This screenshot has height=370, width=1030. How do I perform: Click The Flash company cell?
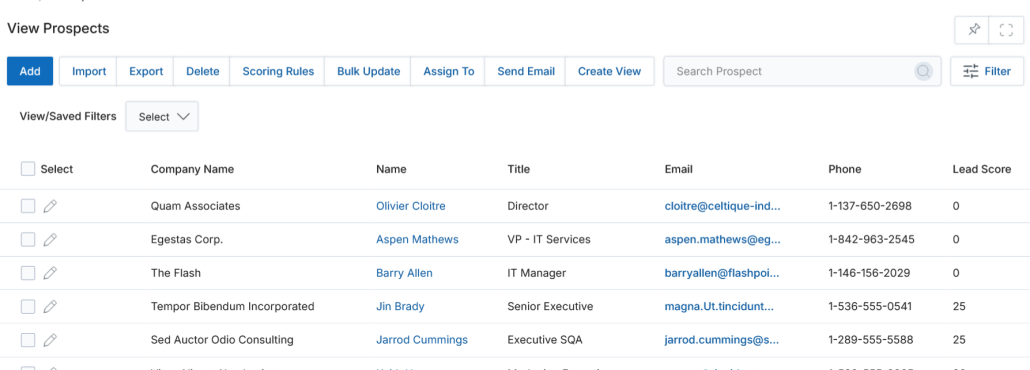pyautogui.click(x=175, y=273)
